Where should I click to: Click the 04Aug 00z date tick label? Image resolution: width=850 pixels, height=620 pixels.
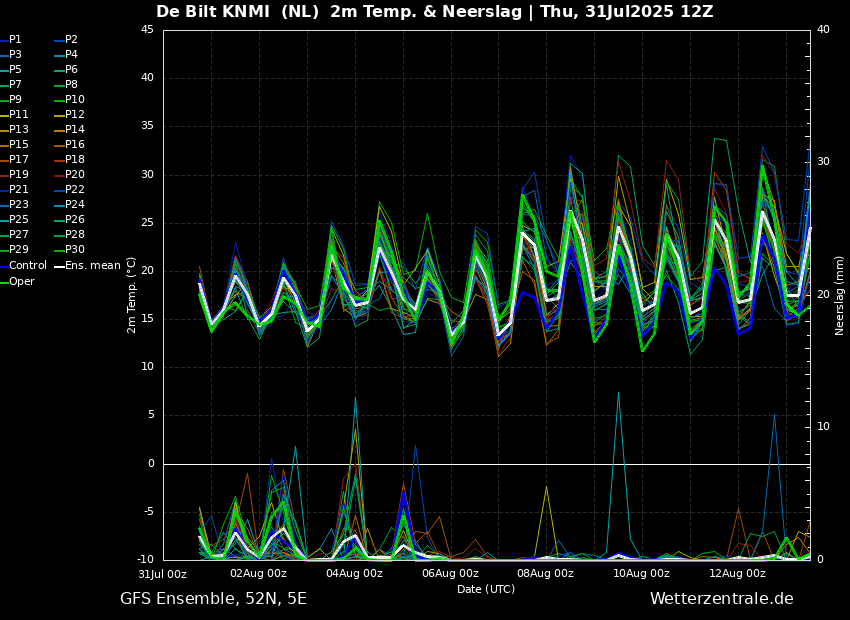tap(354, 574)
